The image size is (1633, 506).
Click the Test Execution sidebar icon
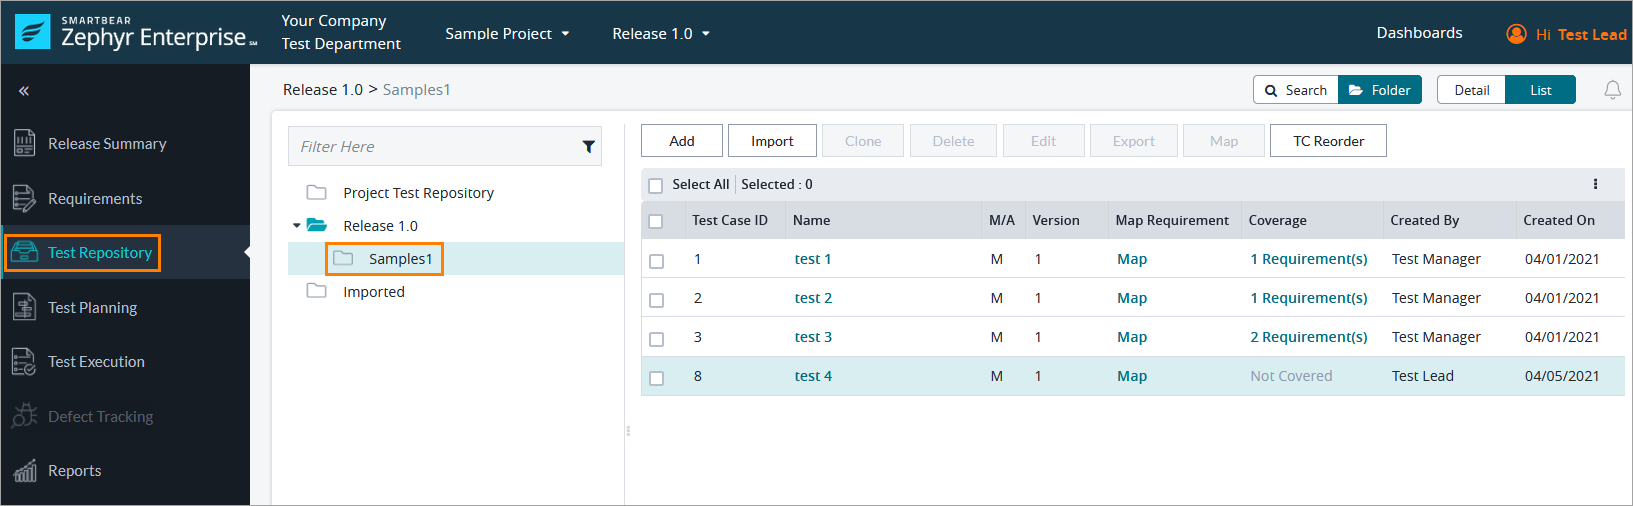[24, 362]
